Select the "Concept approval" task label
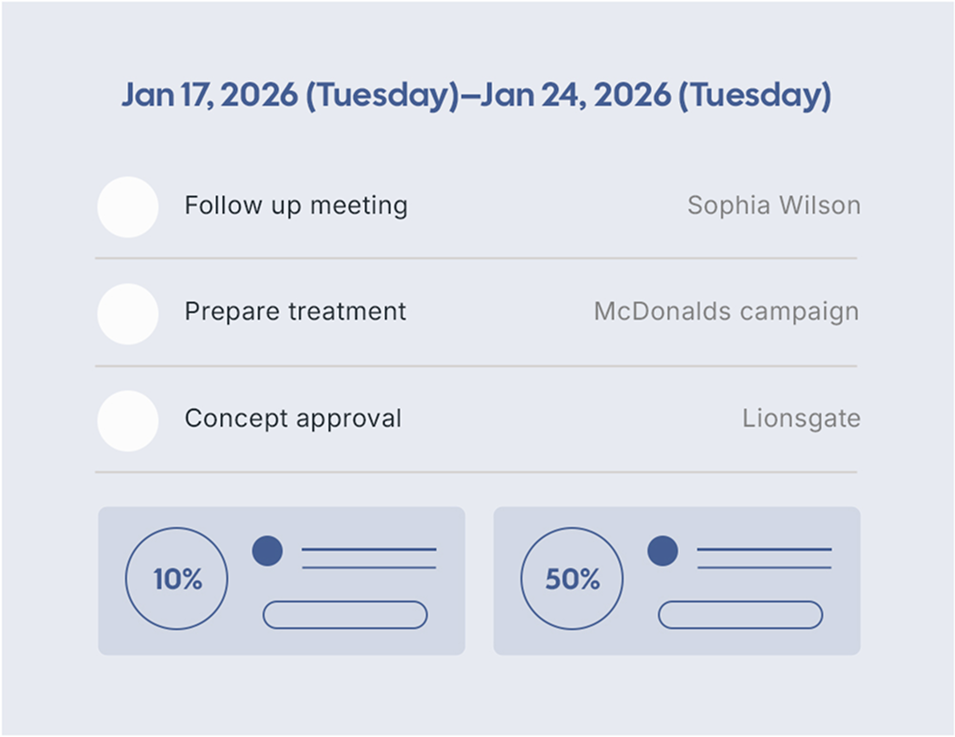The width and height of the screenshot is (955, 737). click(x=293, y=418)
